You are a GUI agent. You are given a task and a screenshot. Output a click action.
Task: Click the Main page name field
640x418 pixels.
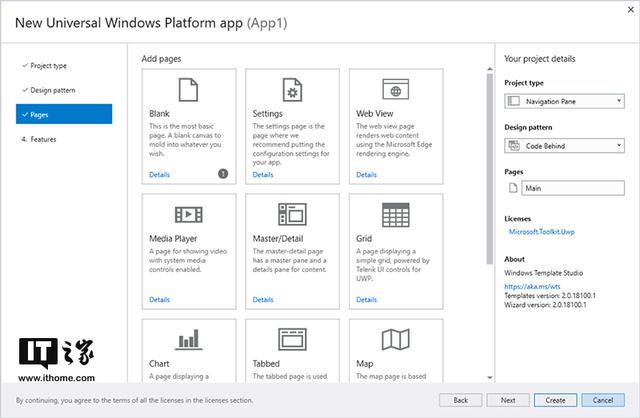pyautogui.click(x=573, y=188)
